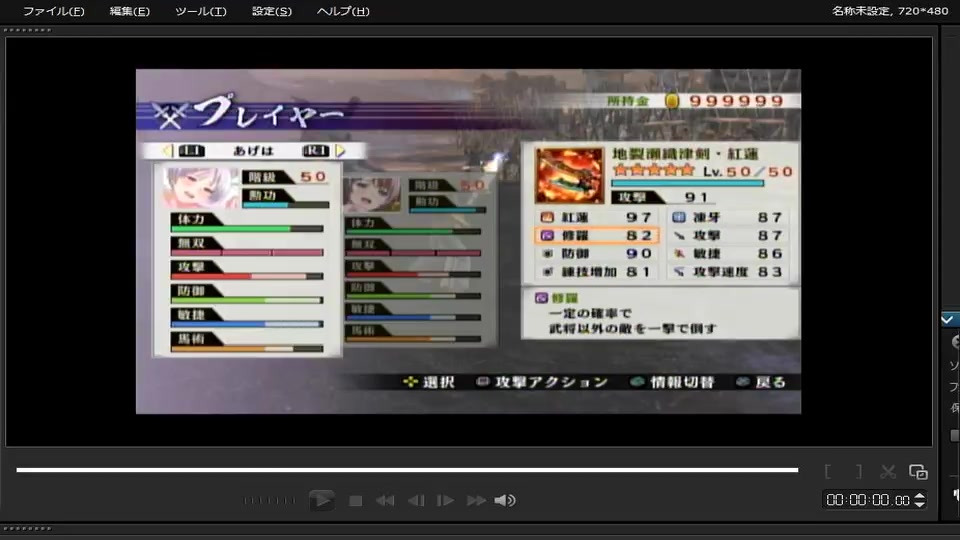Open the speaker volume control
960x540 pixels.
pyautogui.click(x=505, y=501)
